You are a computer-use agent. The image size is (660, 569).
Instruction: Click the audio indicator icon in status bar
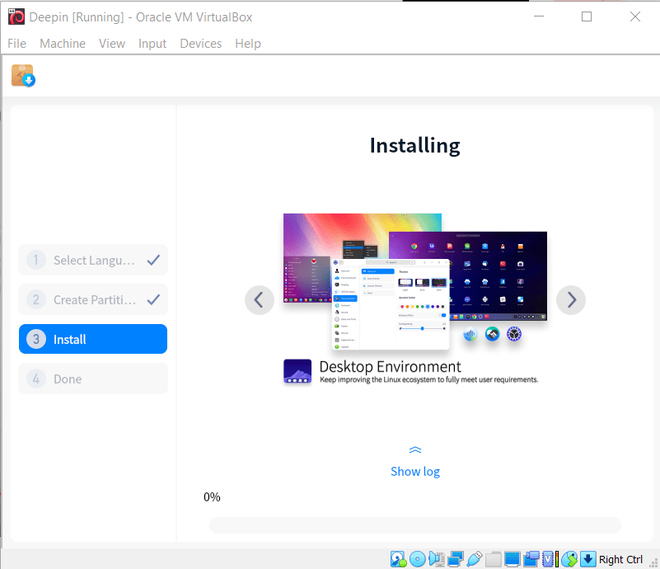[x=436, y=559]
